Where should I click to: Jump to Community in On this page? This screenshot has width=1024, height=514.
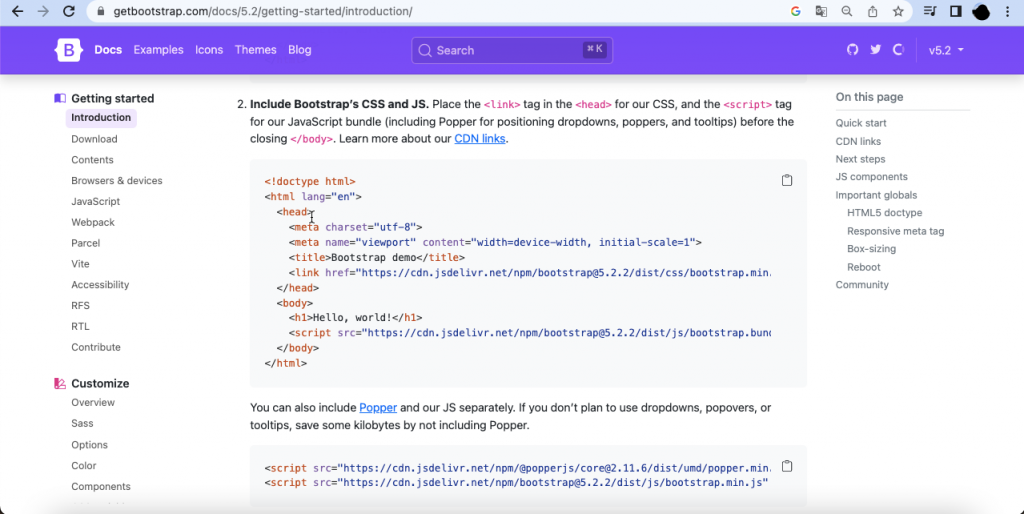click(862, 285)
